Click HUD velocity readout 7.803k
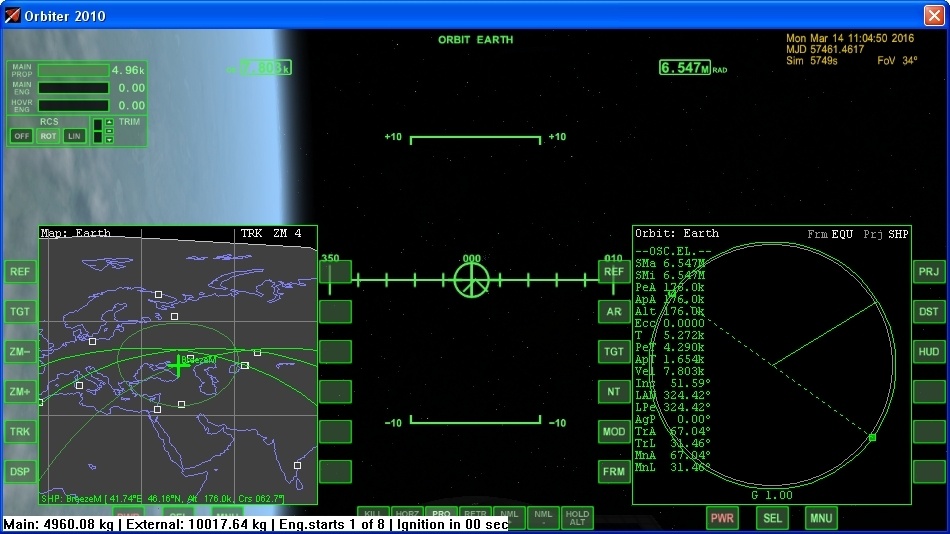Image resolution: width=950 pixels, height=534 pixels. 265,67
